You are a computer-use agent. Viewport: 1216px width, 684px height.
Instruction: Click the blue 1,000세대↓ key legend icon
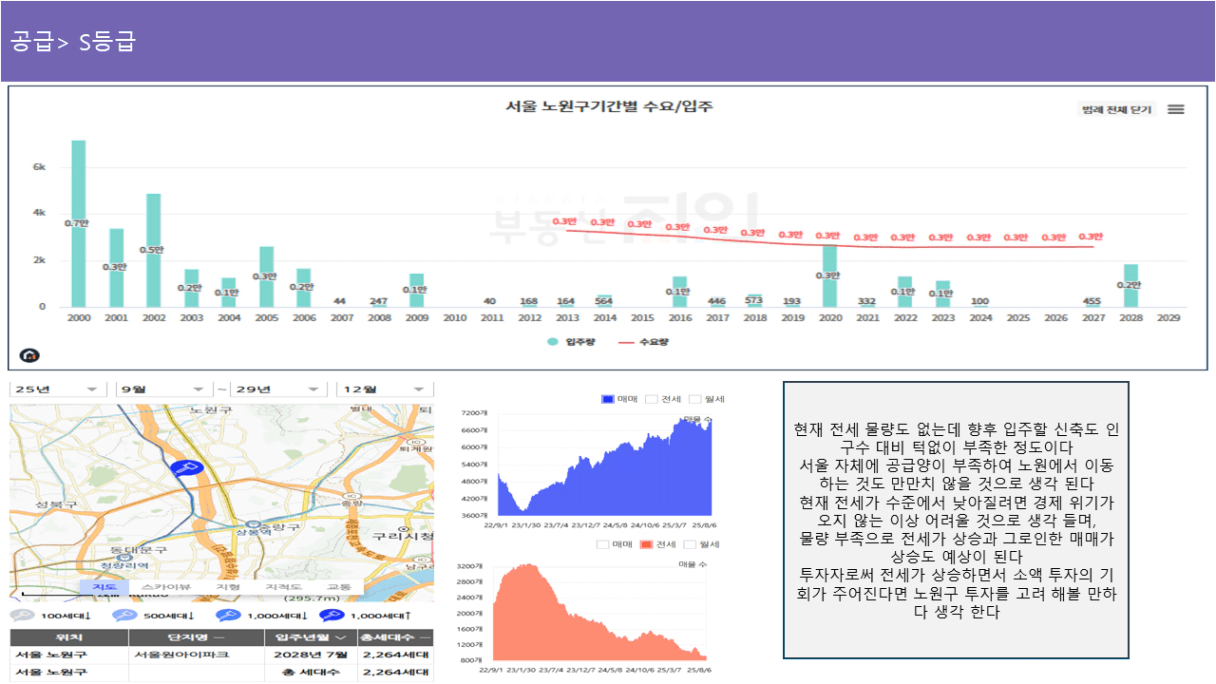pos(226,616)
